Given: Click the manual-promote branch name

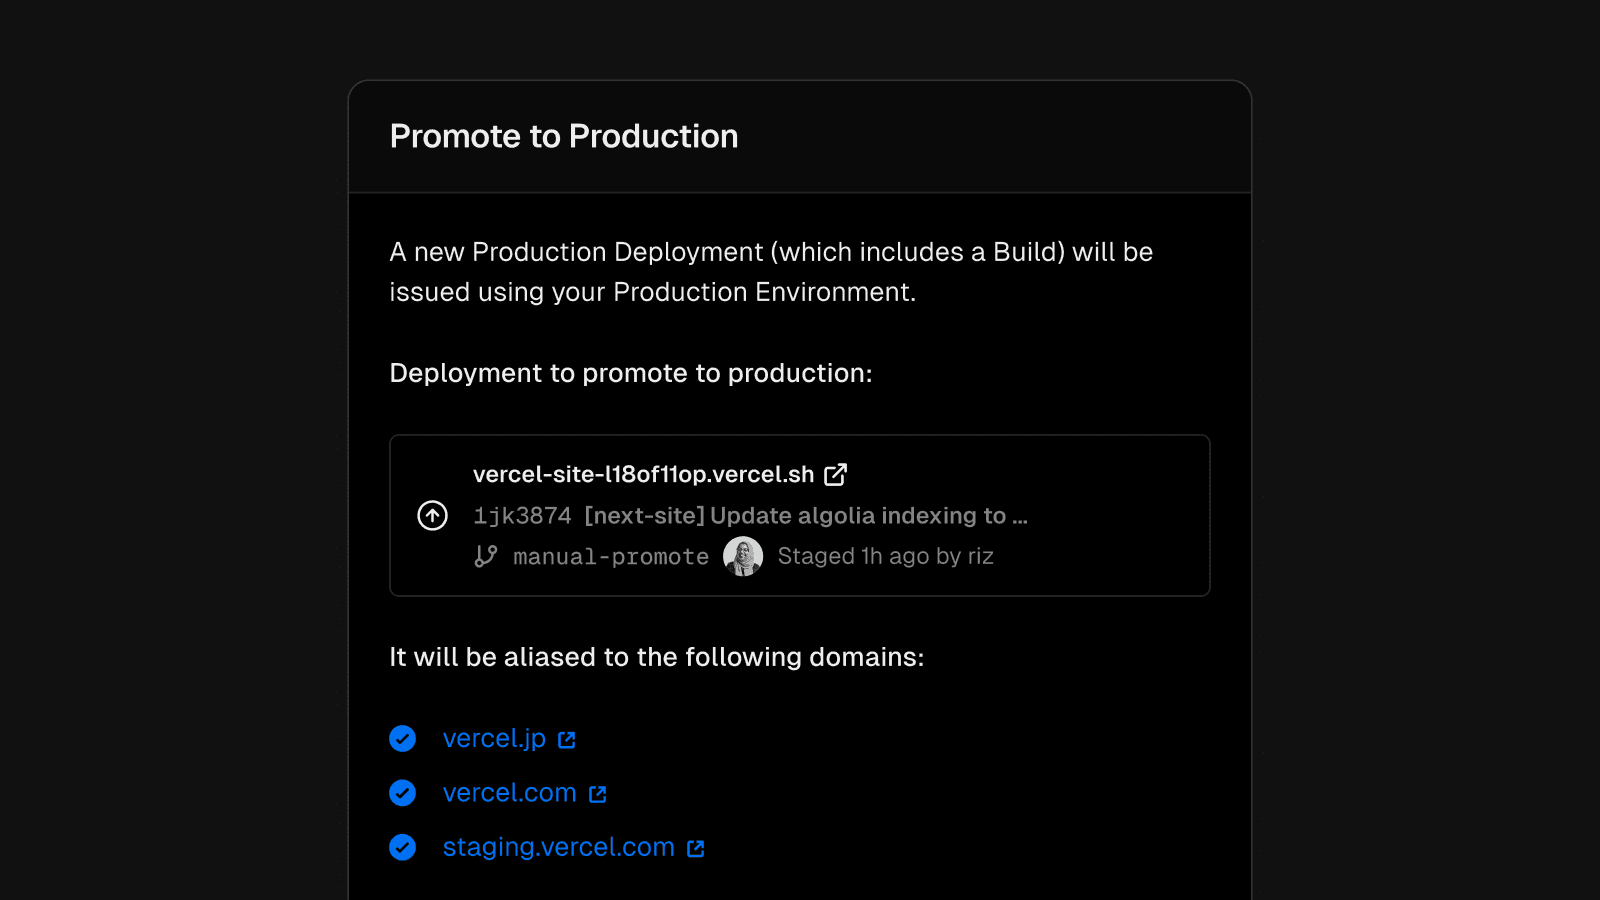Looking at the screenshot, I should coord(610,557).
